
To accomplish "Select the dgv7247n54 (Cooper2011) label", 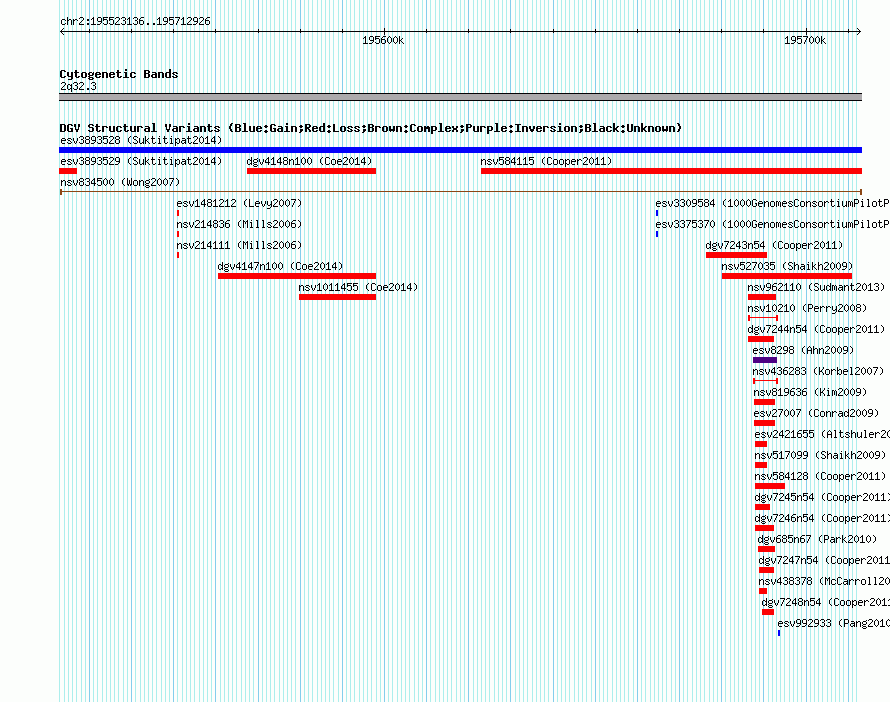I will point(824,560).
